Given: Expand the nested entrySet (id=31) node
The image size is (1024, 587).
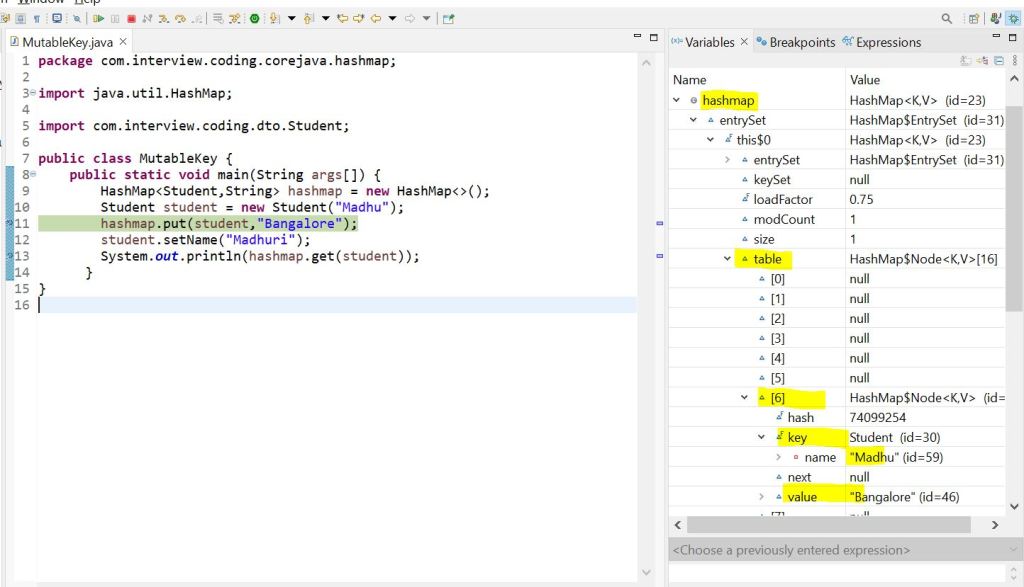Looking at the screenshot, I should point(728,160).
